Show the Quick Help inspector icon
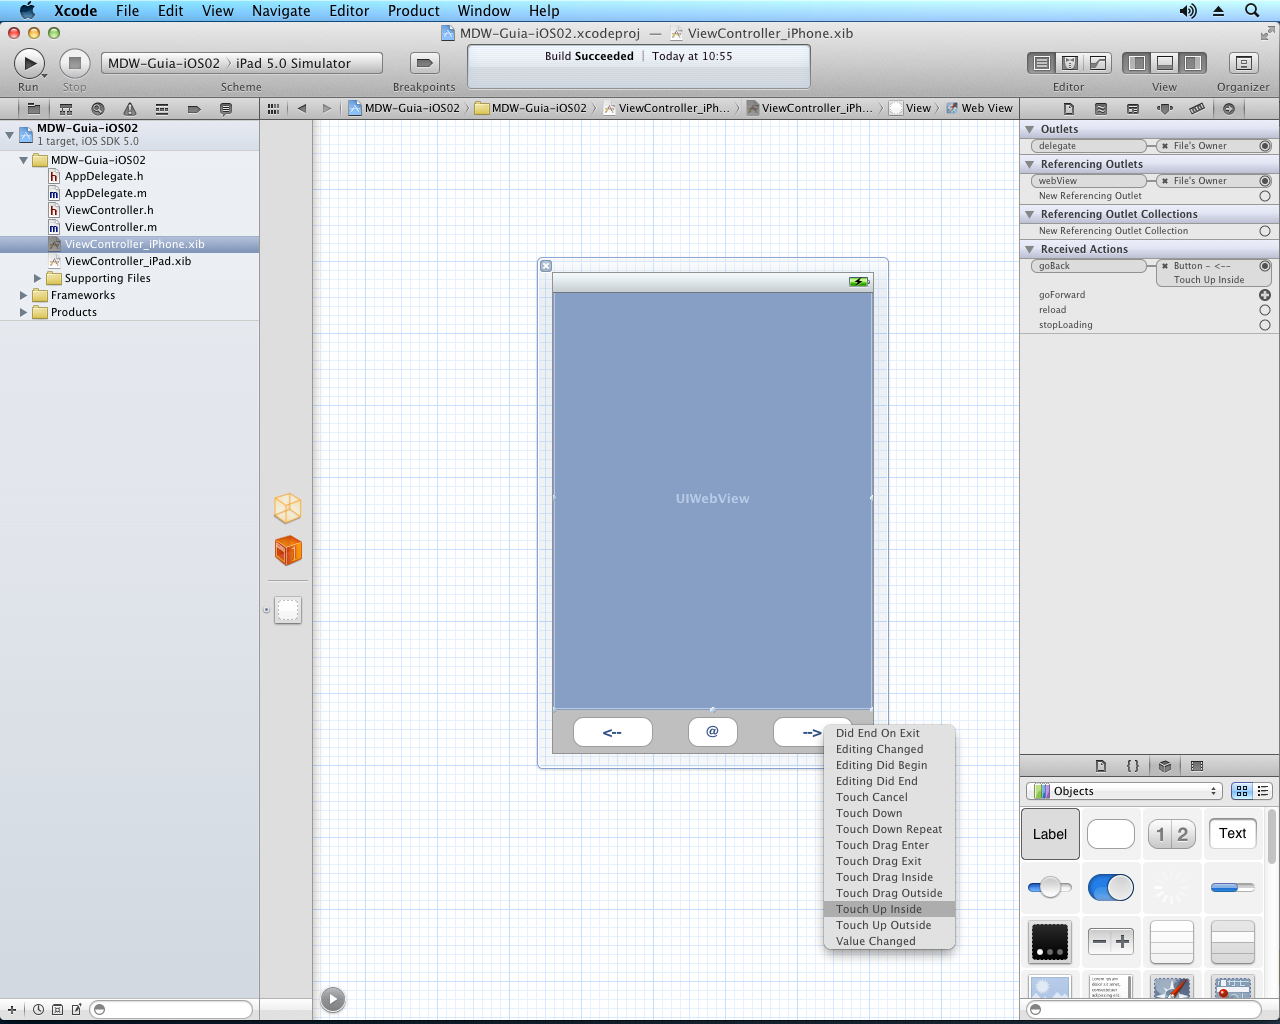Image resolution: width=1280 pixels, height=1024 pixels. [1101, 108]
